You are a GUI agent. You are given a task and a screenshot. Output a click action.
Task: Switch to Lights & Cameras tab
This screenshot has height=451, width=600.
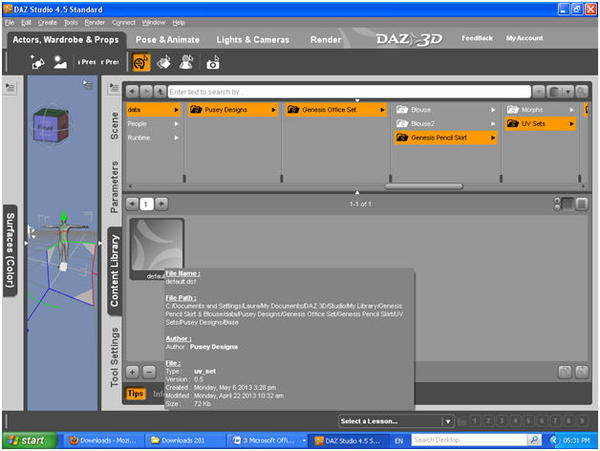253,39
